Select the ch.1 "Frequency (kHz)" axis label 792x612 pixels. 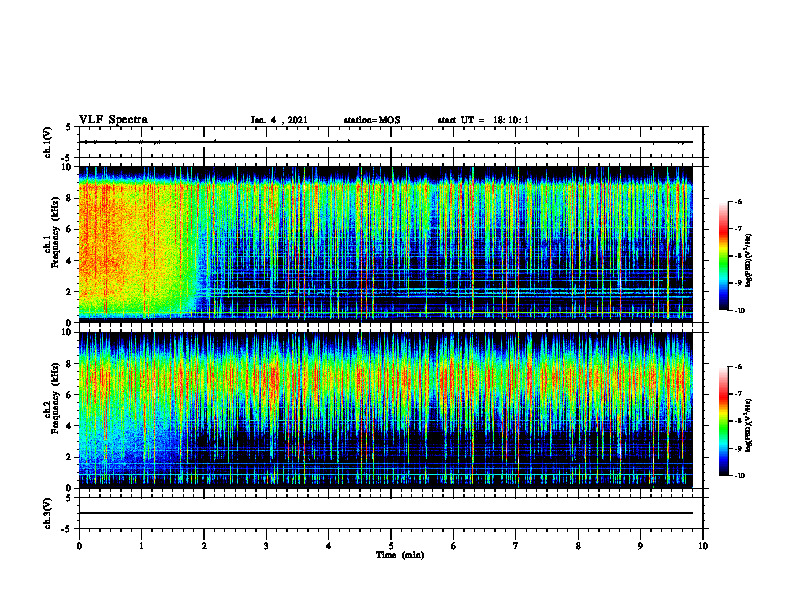(55, 232)
